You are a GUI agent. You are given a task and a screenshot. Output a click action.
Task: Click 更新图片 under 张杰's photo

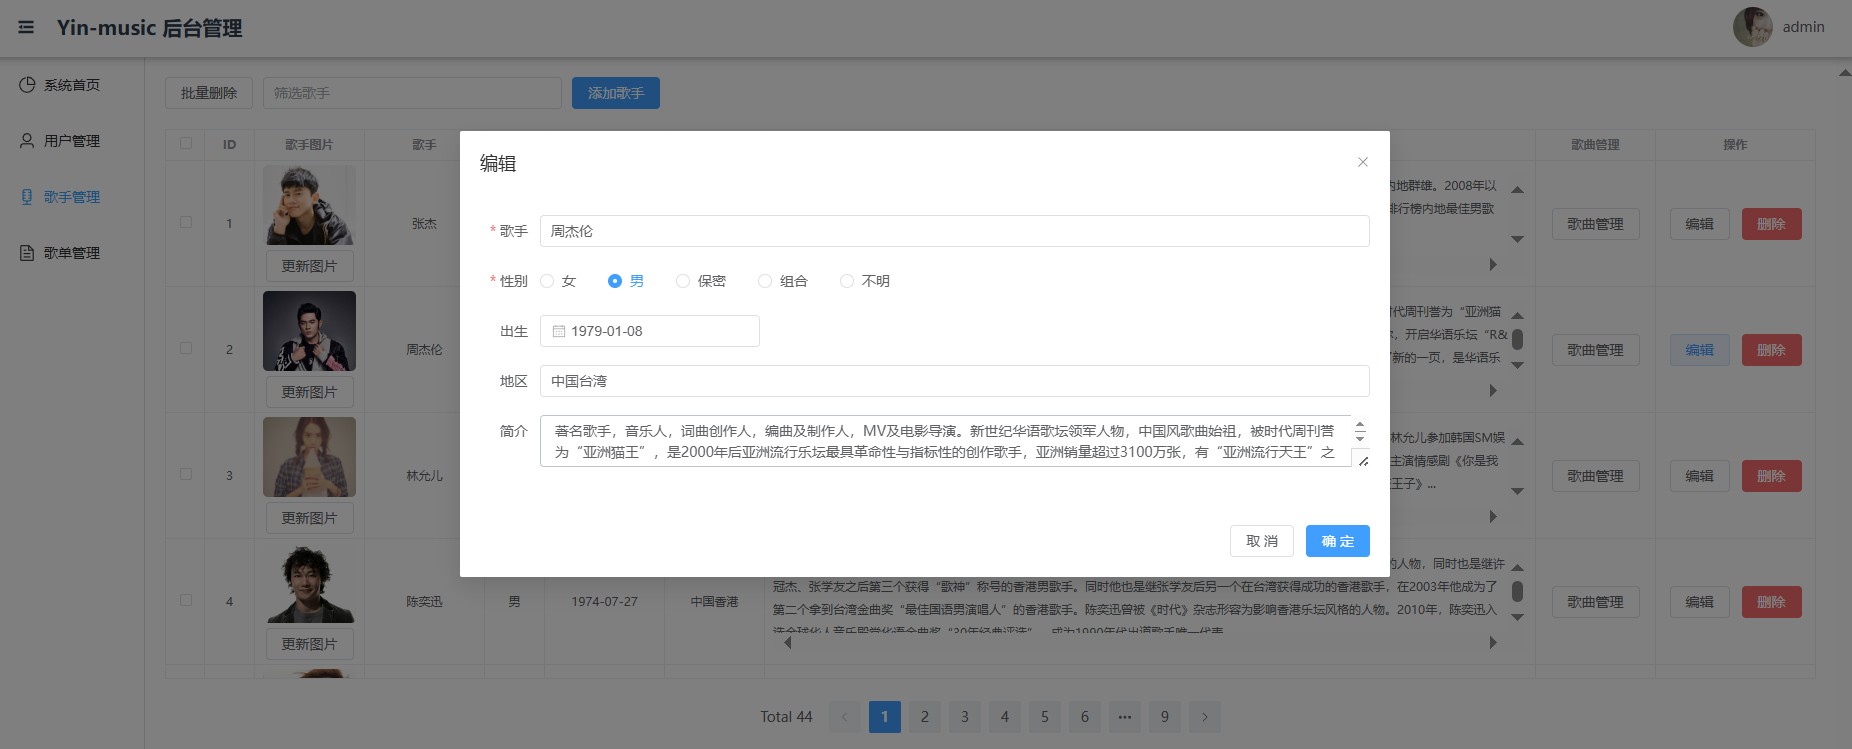tap(310, 266)
